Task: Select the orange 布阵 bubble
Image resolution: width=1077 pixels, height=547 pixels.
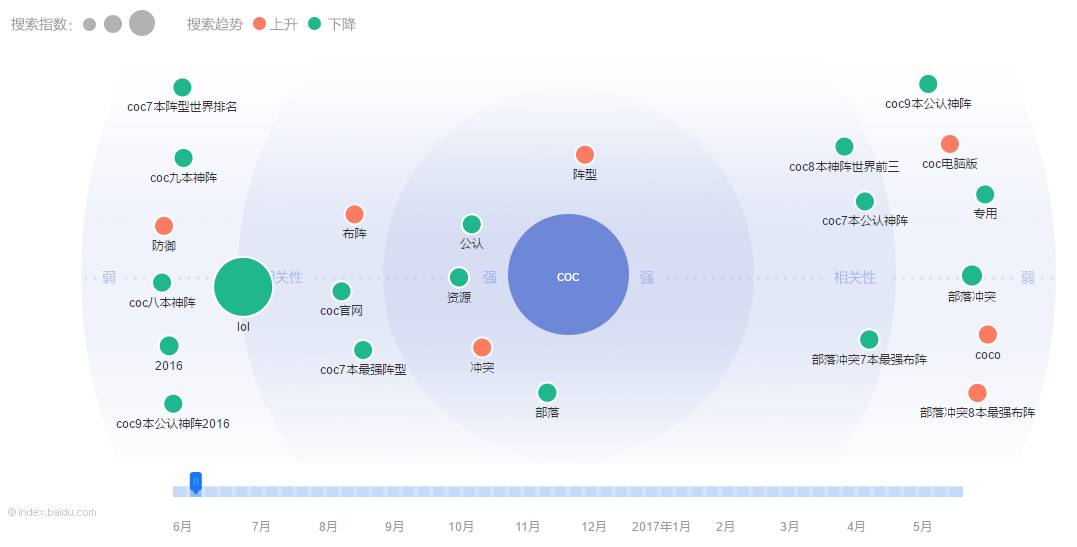Action: tap(354, 214)
